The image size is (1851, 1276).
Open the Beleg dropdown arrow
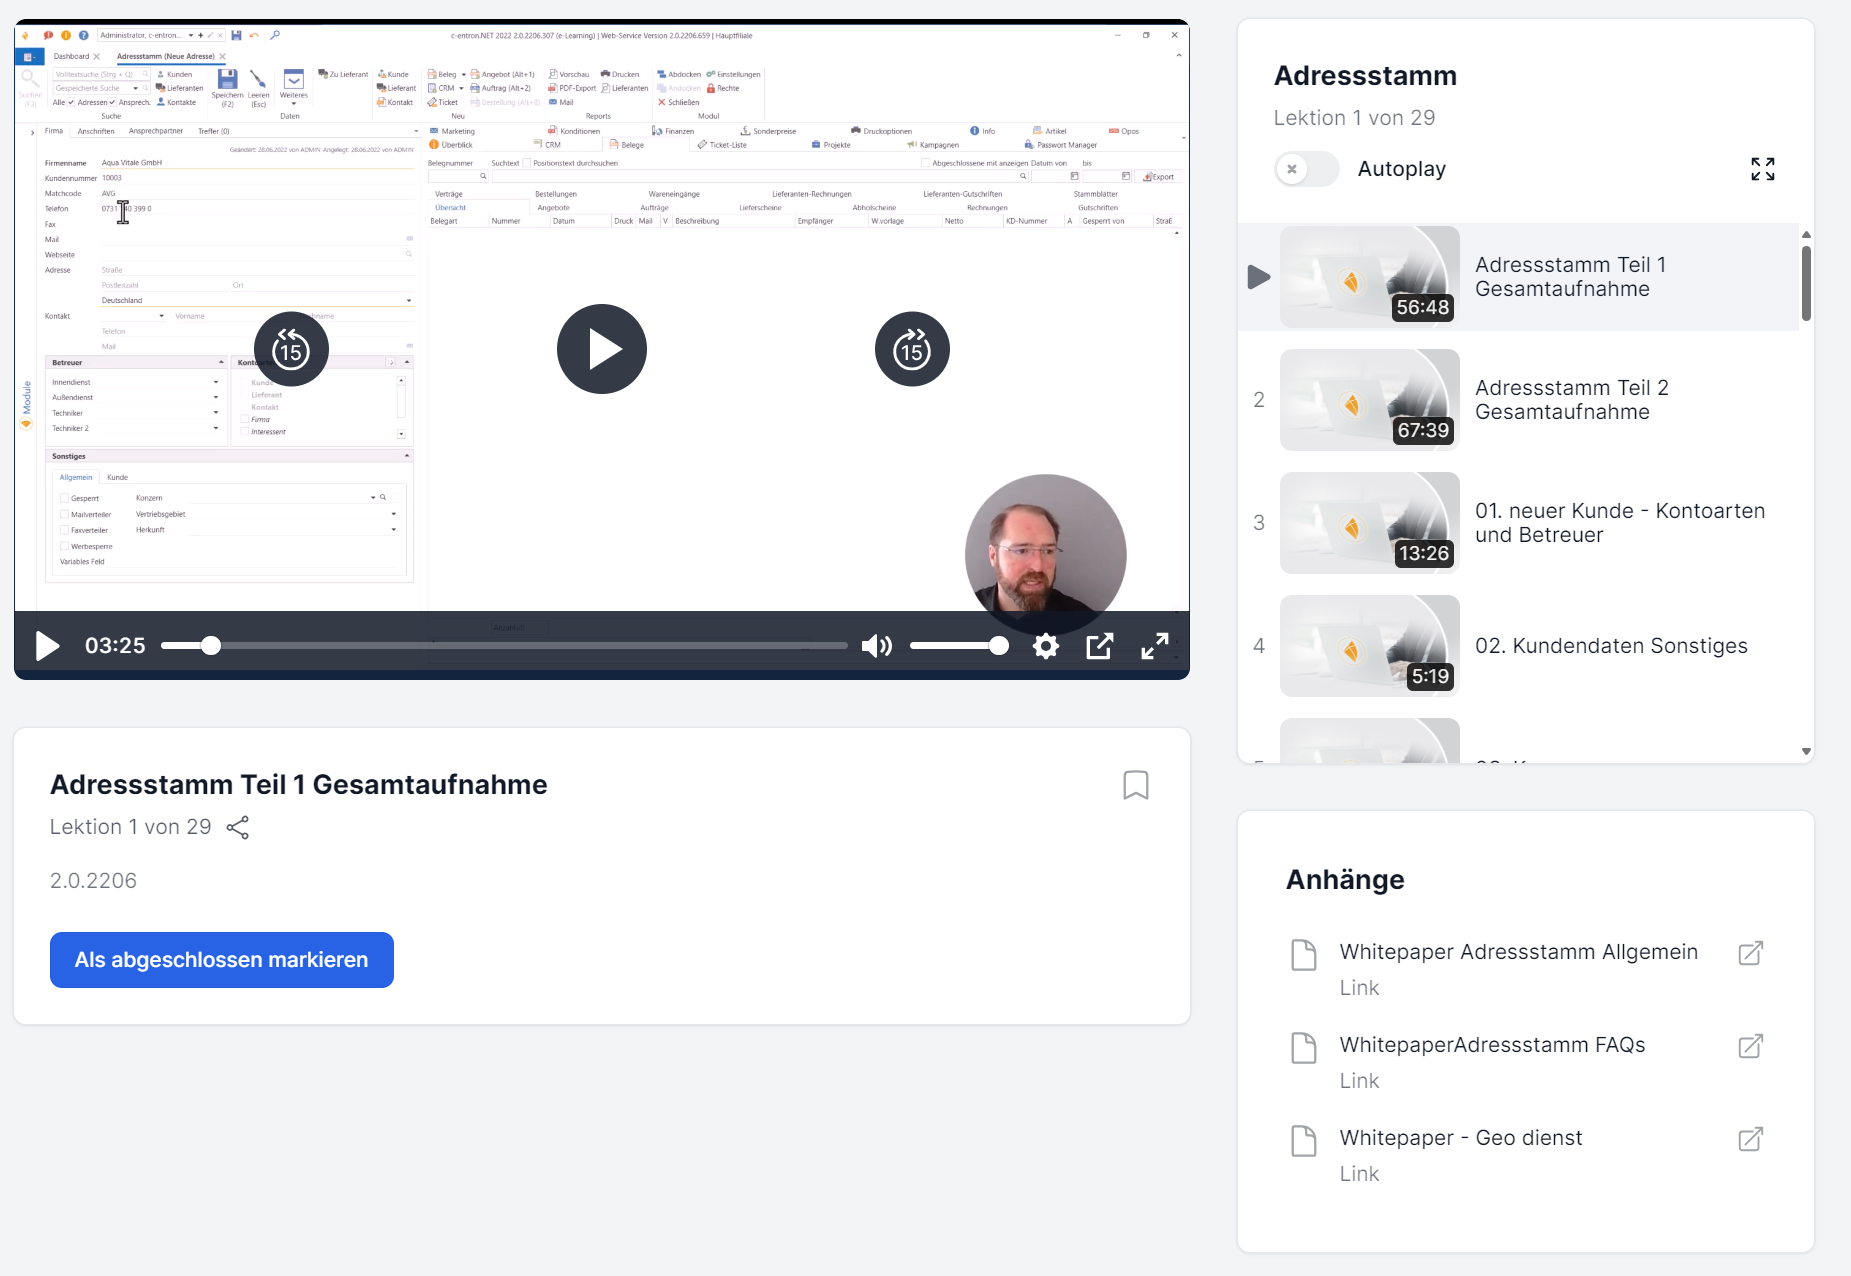coord(463,74)
